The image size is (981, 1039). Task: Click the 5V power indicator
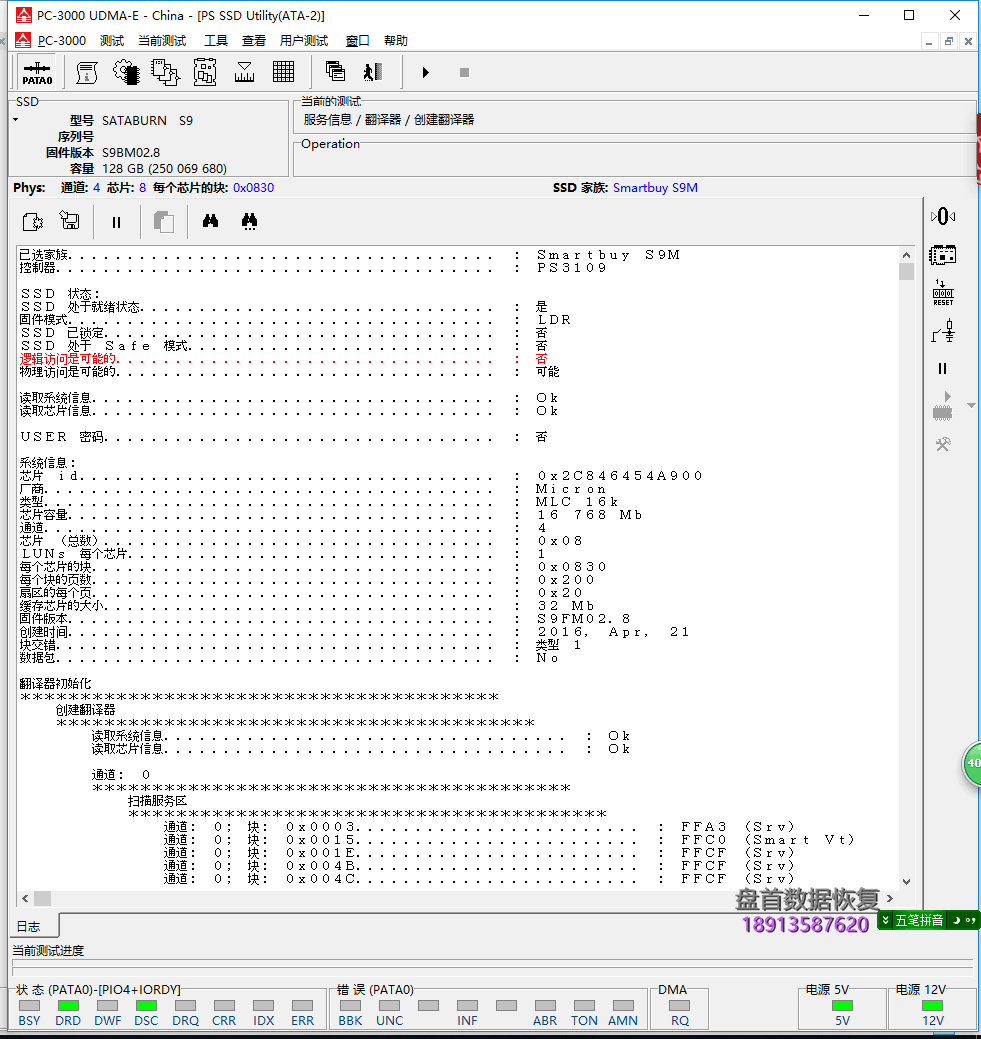[842, 1005]
